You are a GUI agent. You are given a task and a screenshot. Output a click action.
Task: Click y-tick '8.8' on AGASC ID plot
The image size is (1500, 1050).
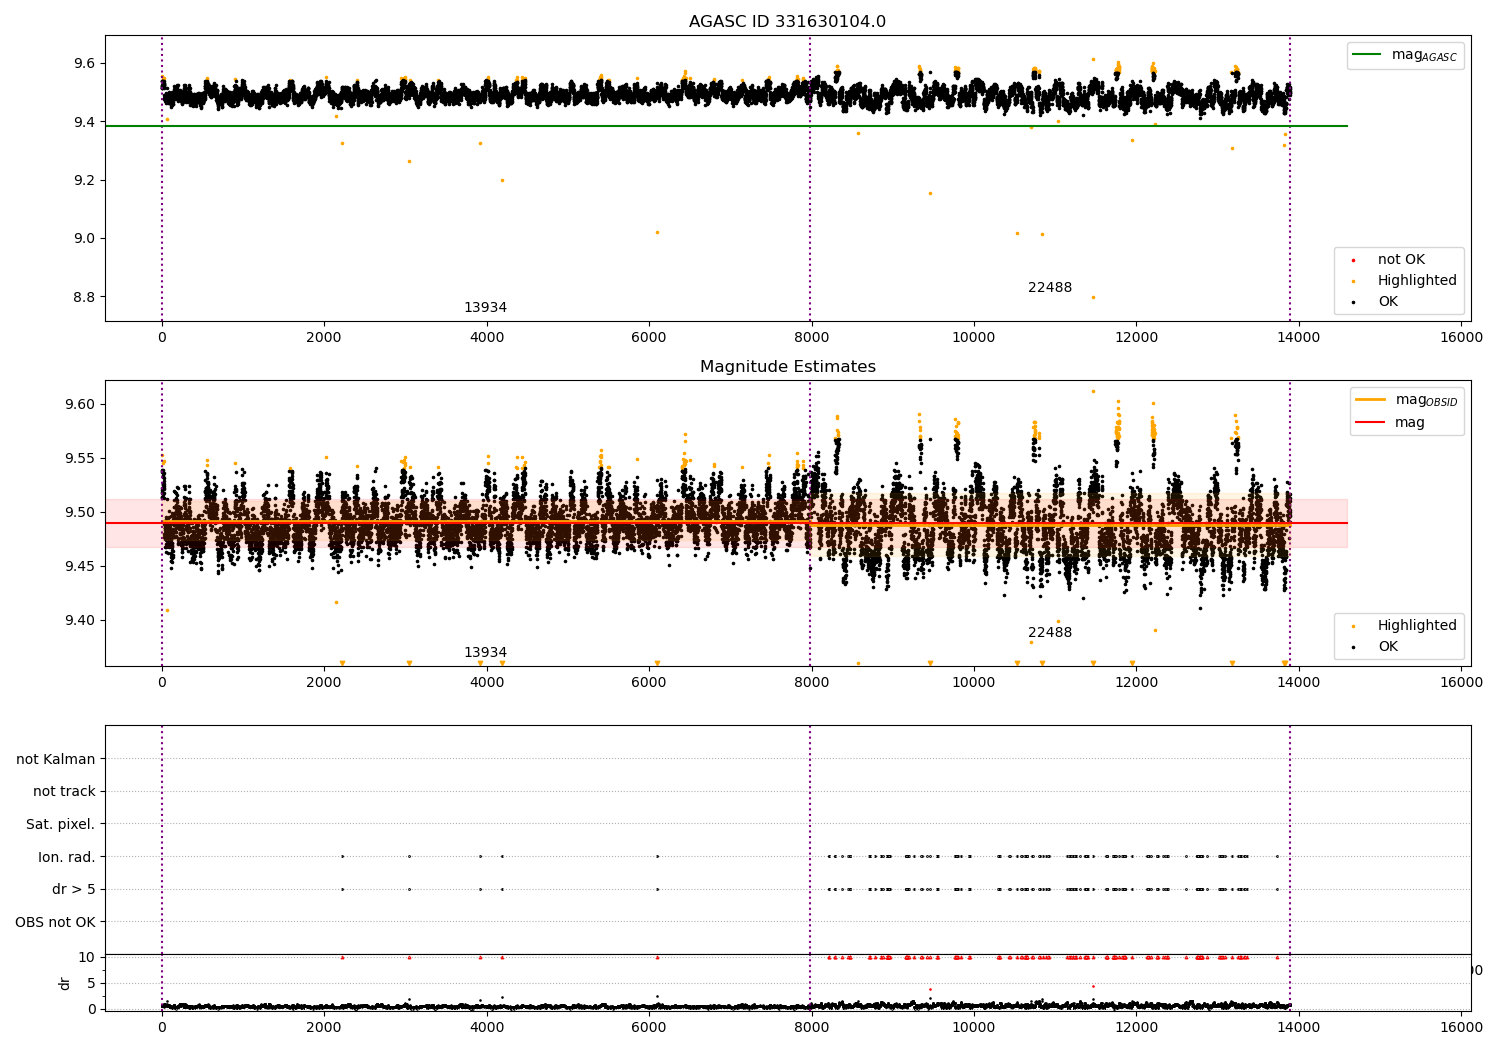[85, 298]
